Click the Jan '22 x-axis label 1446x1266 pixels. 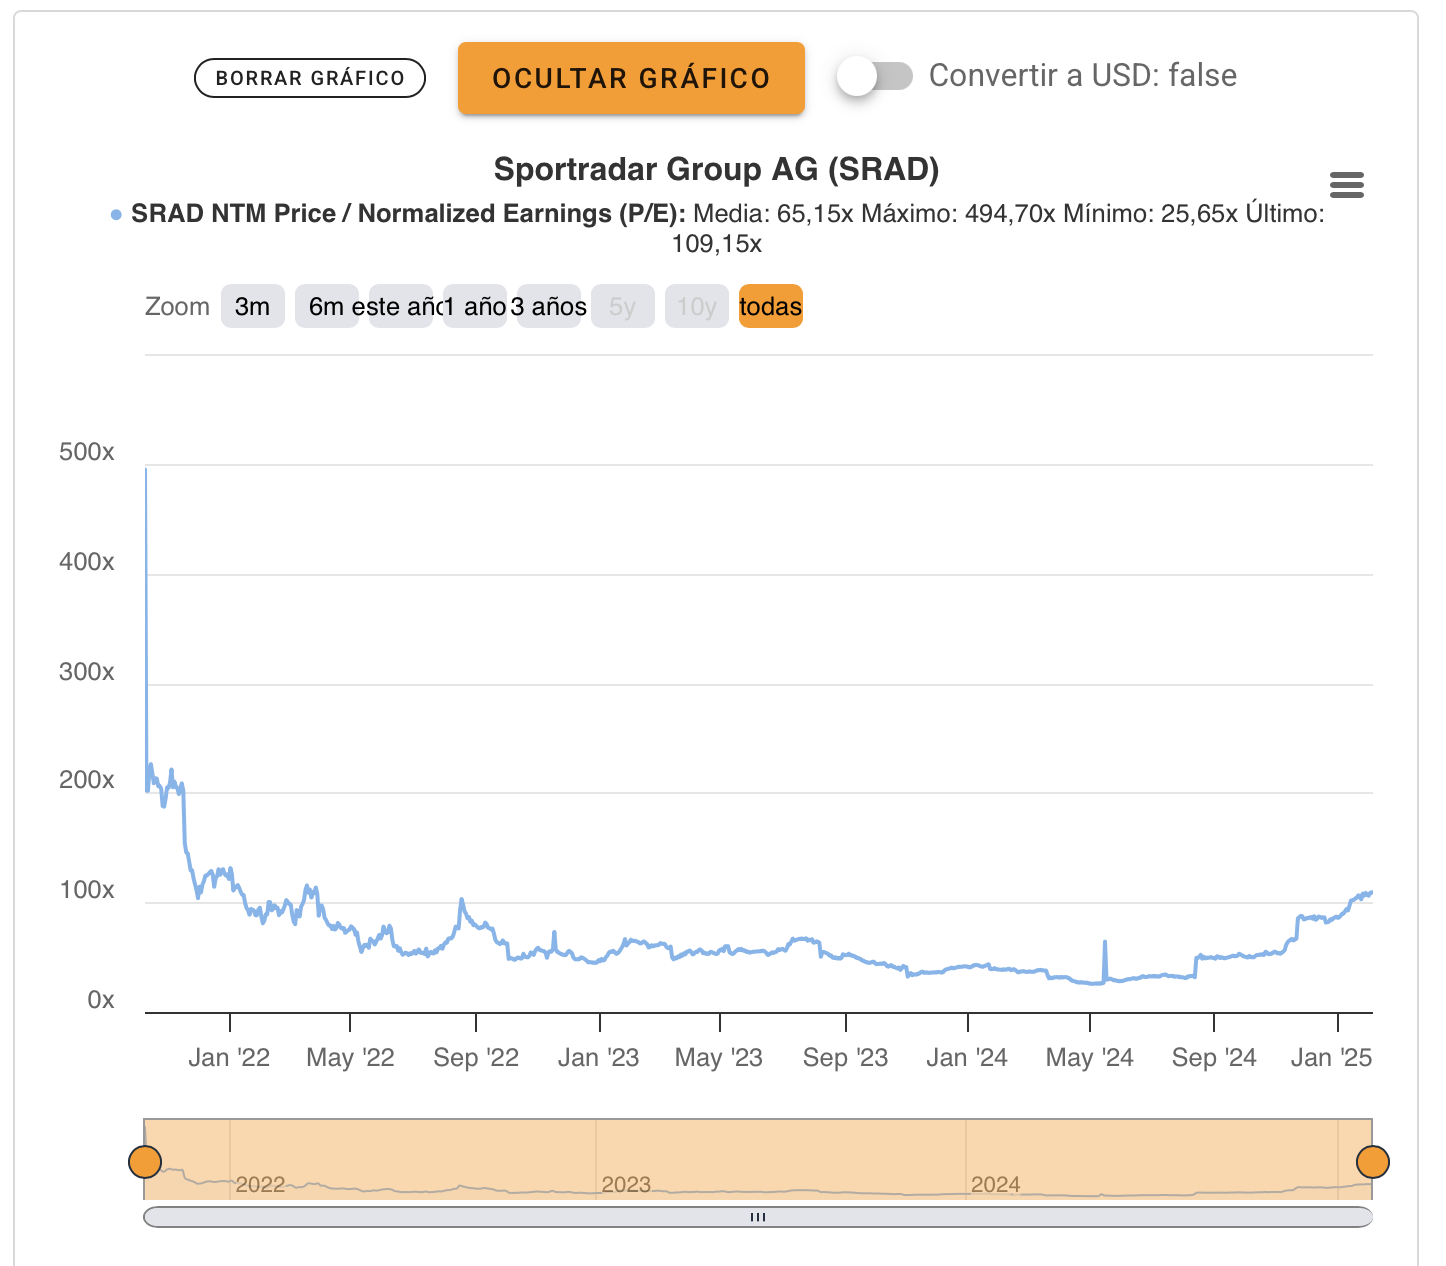pos(229,1058)
